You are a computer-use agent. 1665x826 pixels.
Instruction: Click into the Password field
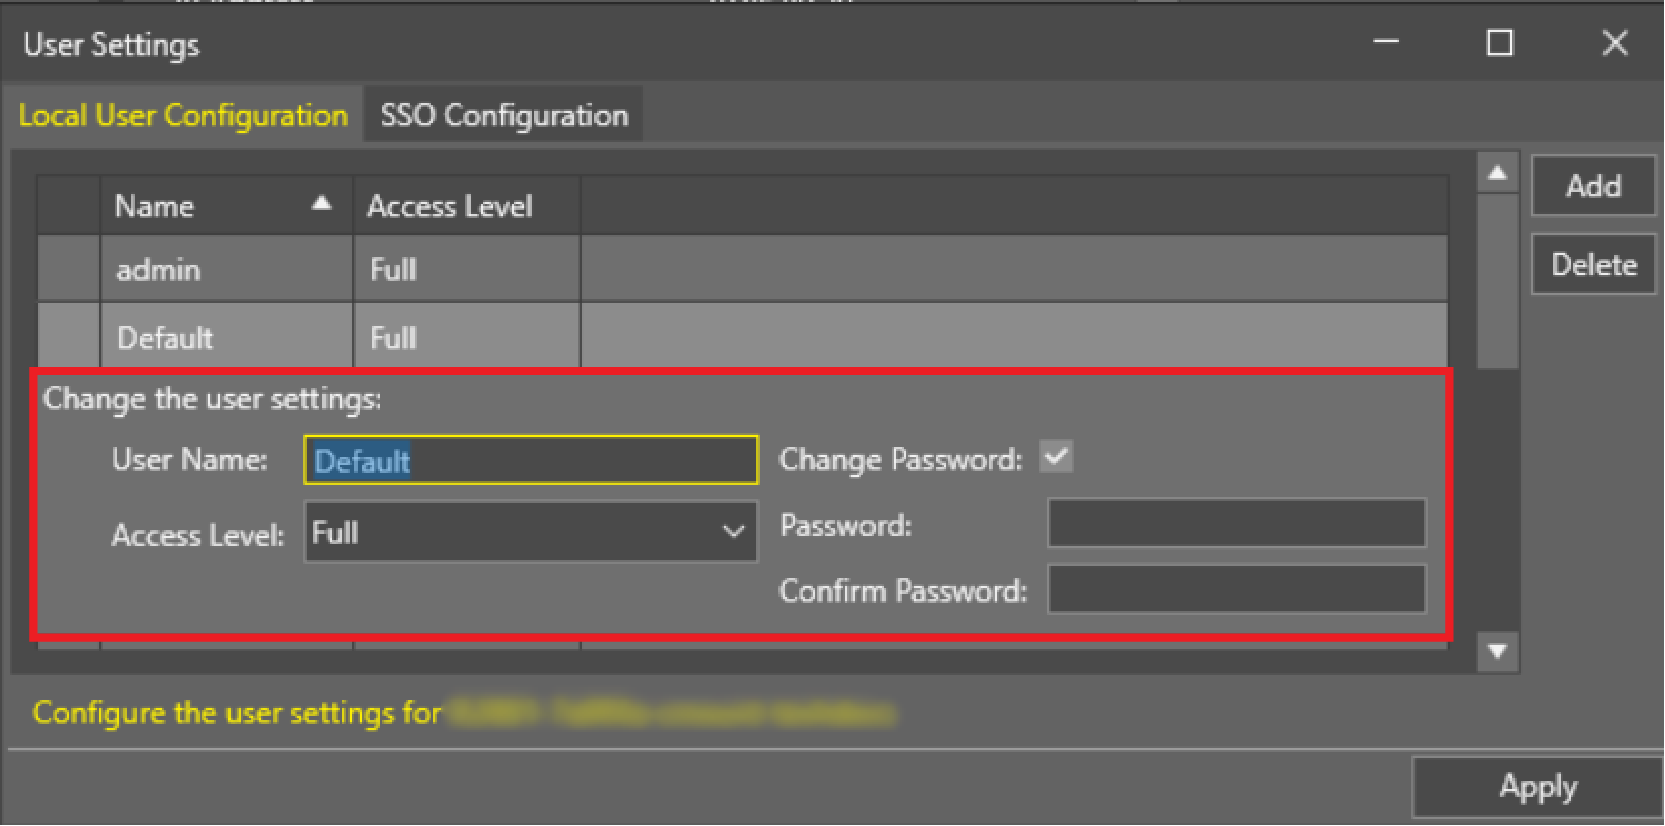(1236, 524)
